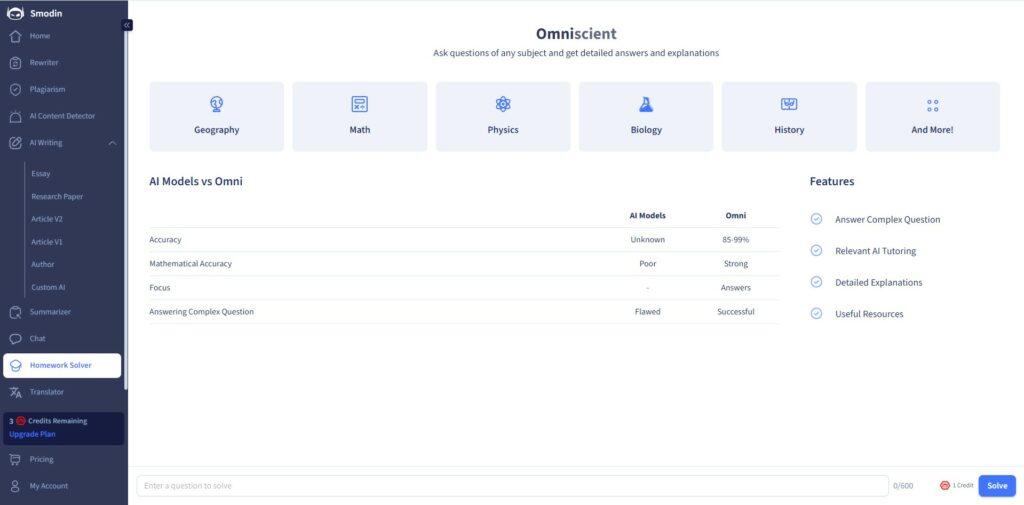Click the Successful table cell

735,312
